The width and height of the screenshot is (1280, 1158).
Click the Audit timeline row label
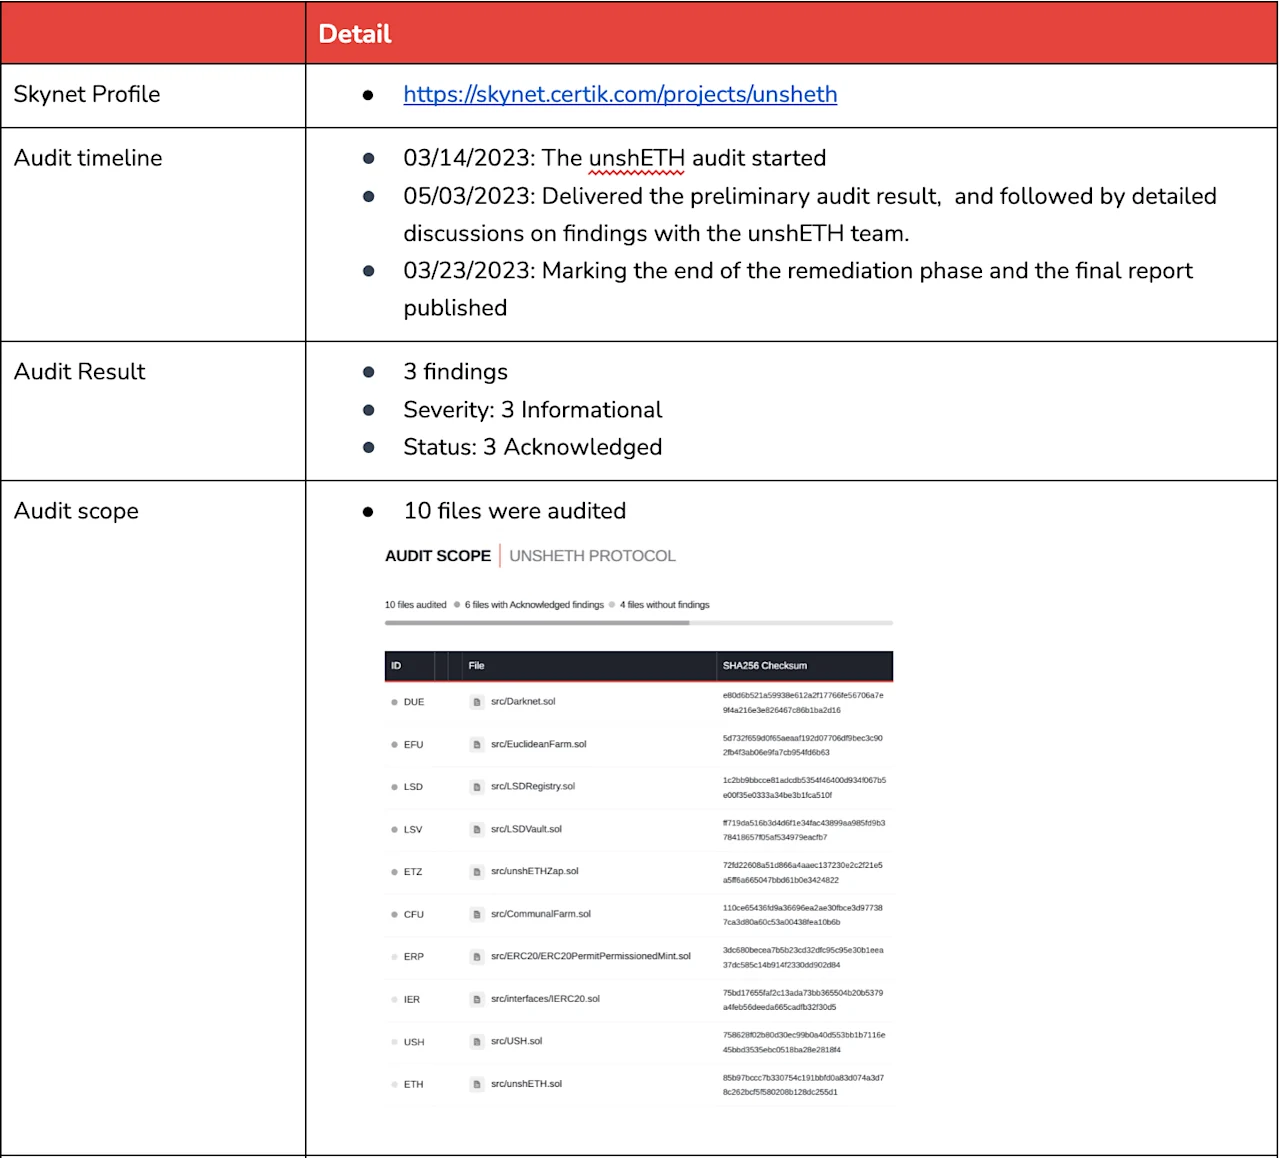point(88,158)
